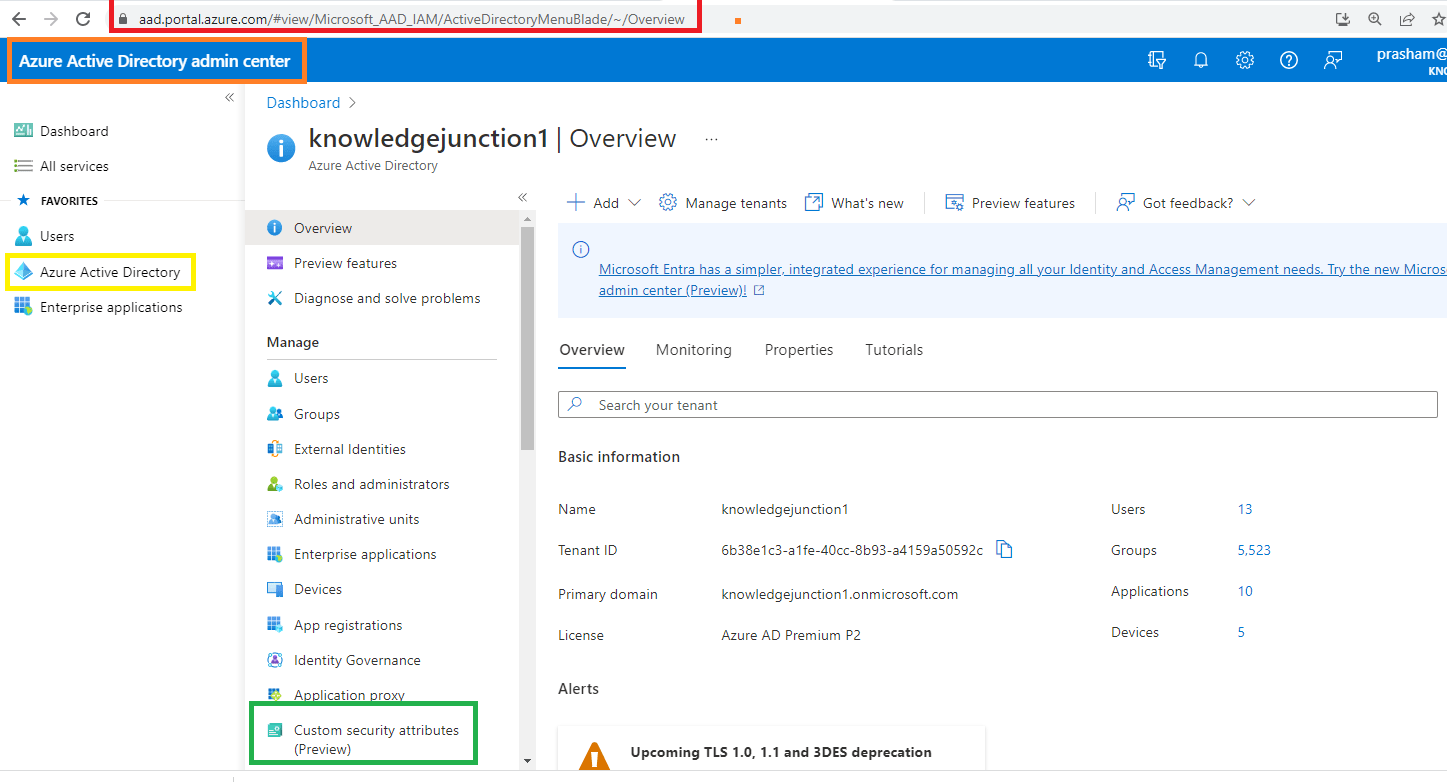Open the ellipsis more options next to Overview

point(711,139)
